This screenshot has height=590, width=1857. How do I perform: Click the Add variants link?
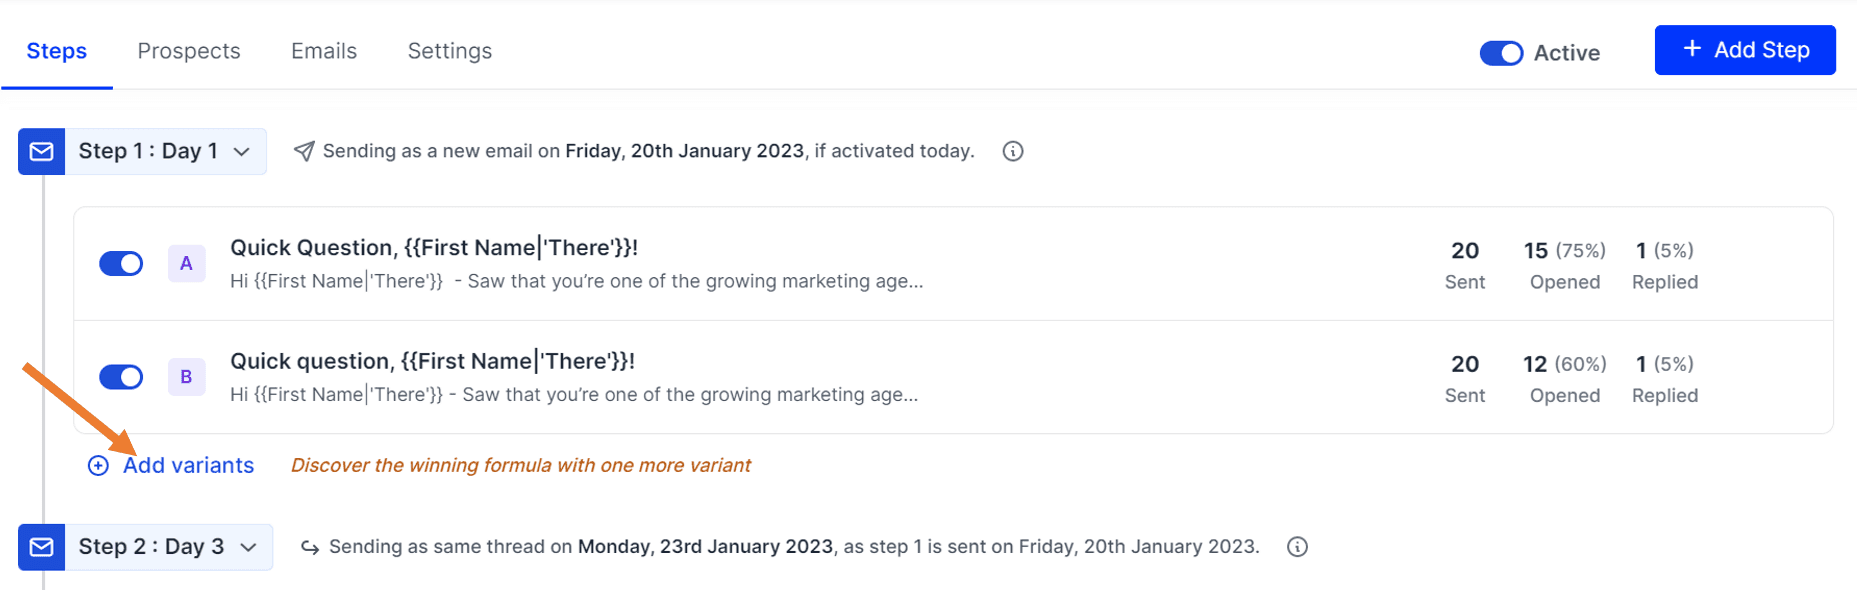click(x=189, y=465)
